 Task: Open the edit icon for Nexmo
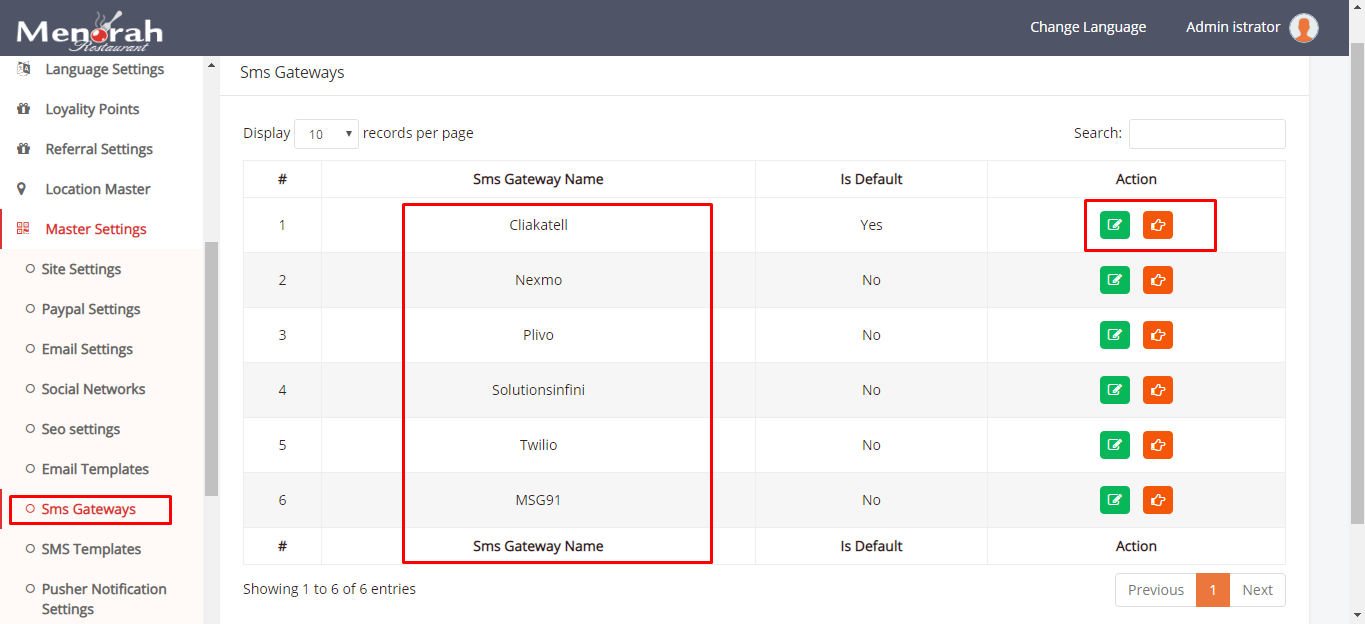click(1114, 280)
